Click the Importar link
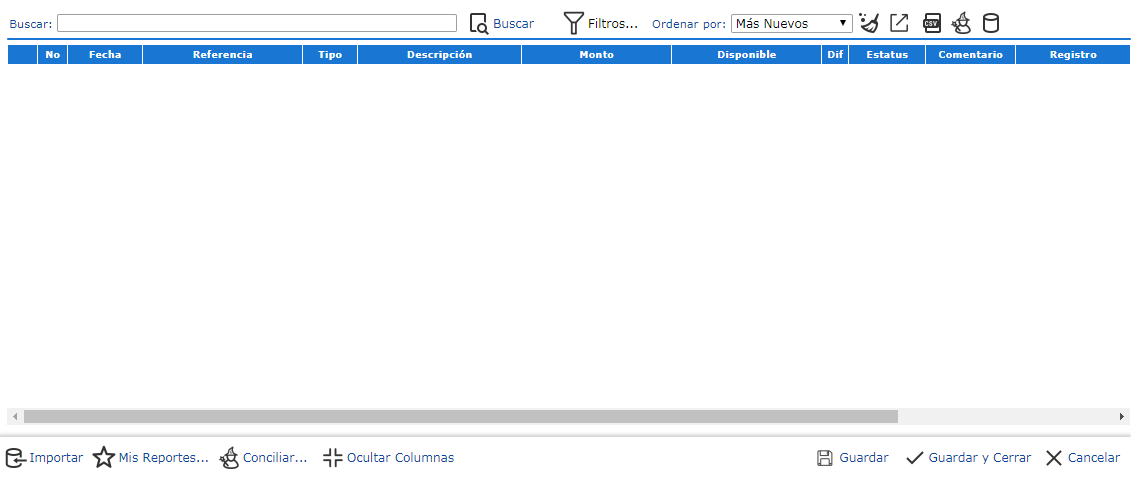Viewport: 1131px width, 478px height. tap(56, 458)
